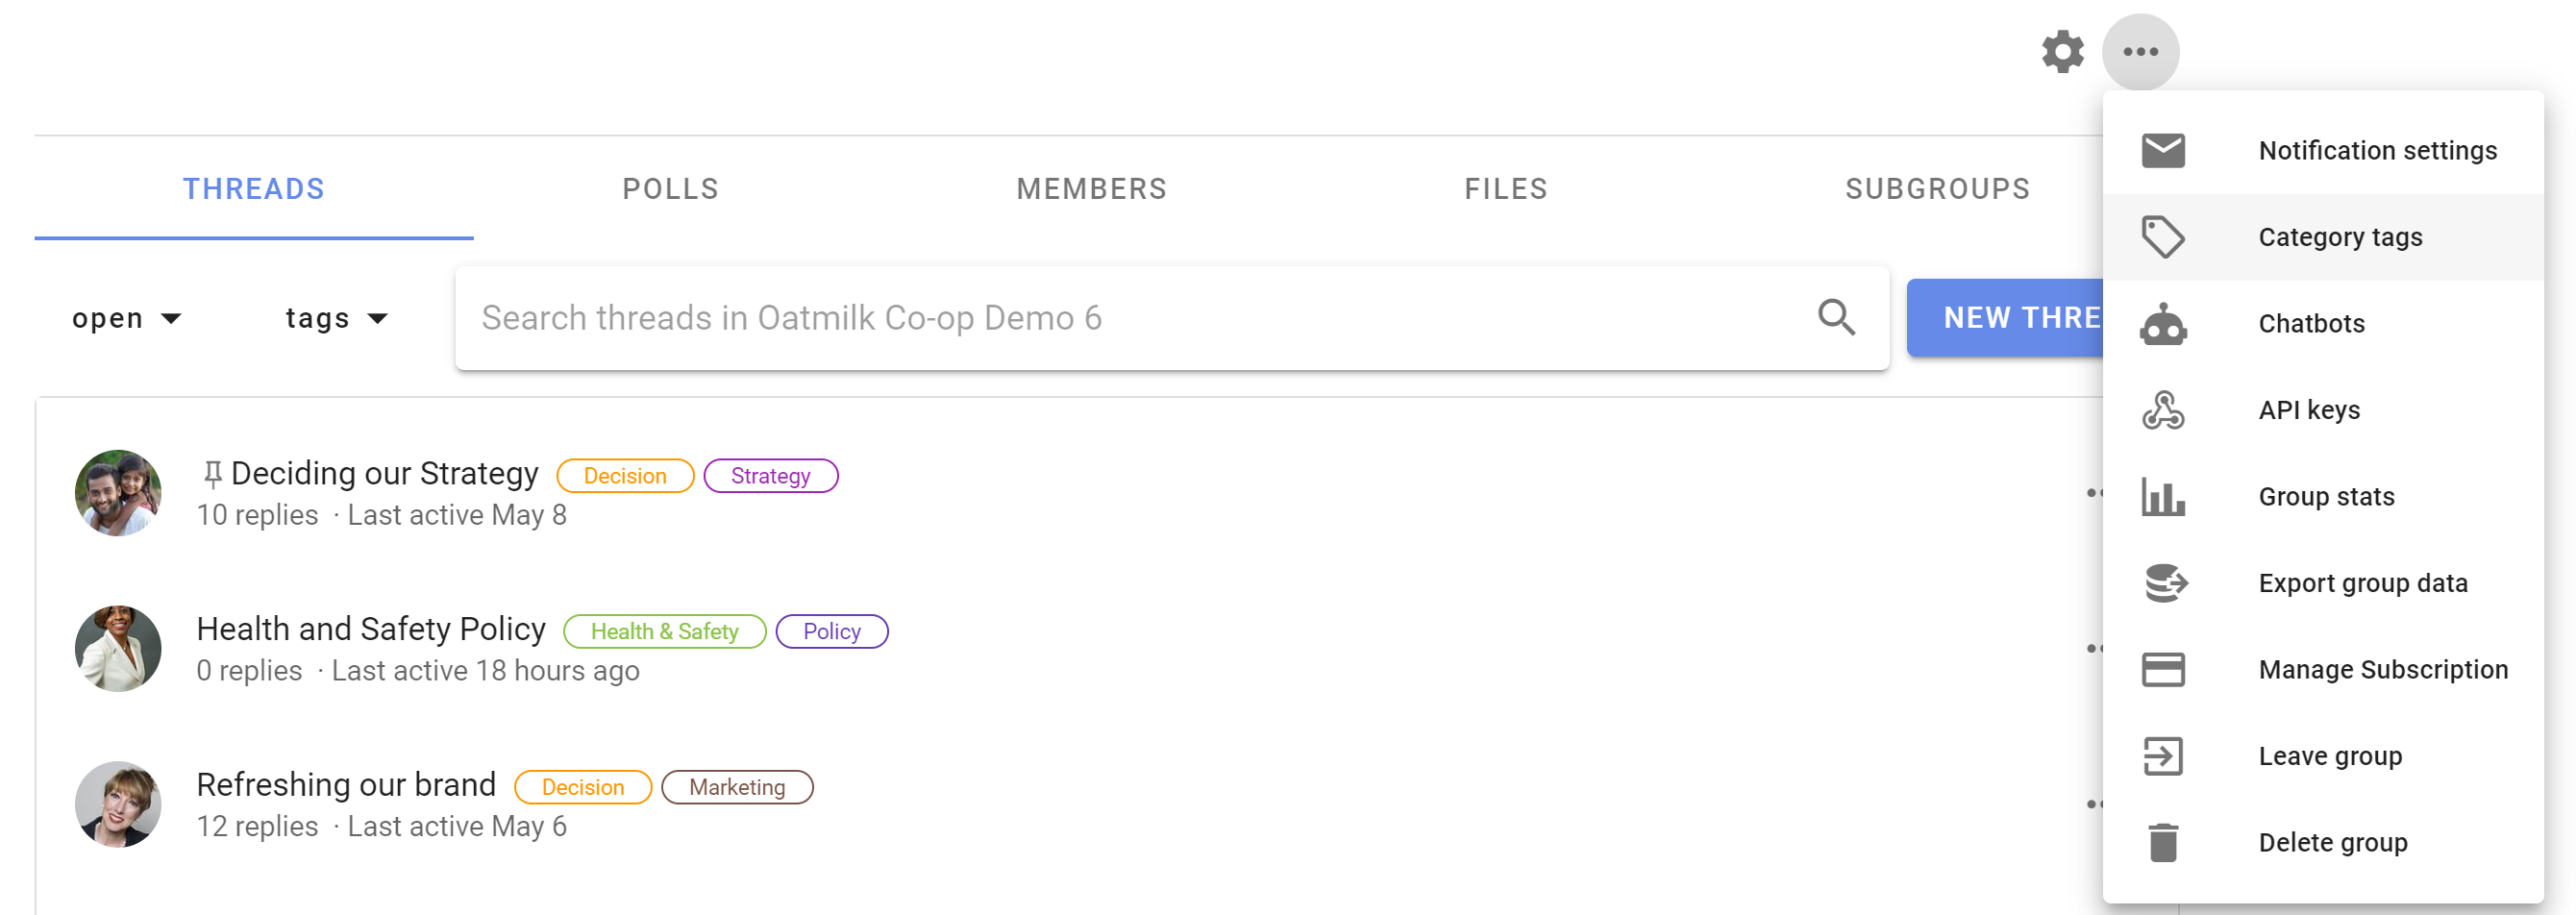Switch to the Polls tab
2576x915 pixels.
(x=670, y=189)
